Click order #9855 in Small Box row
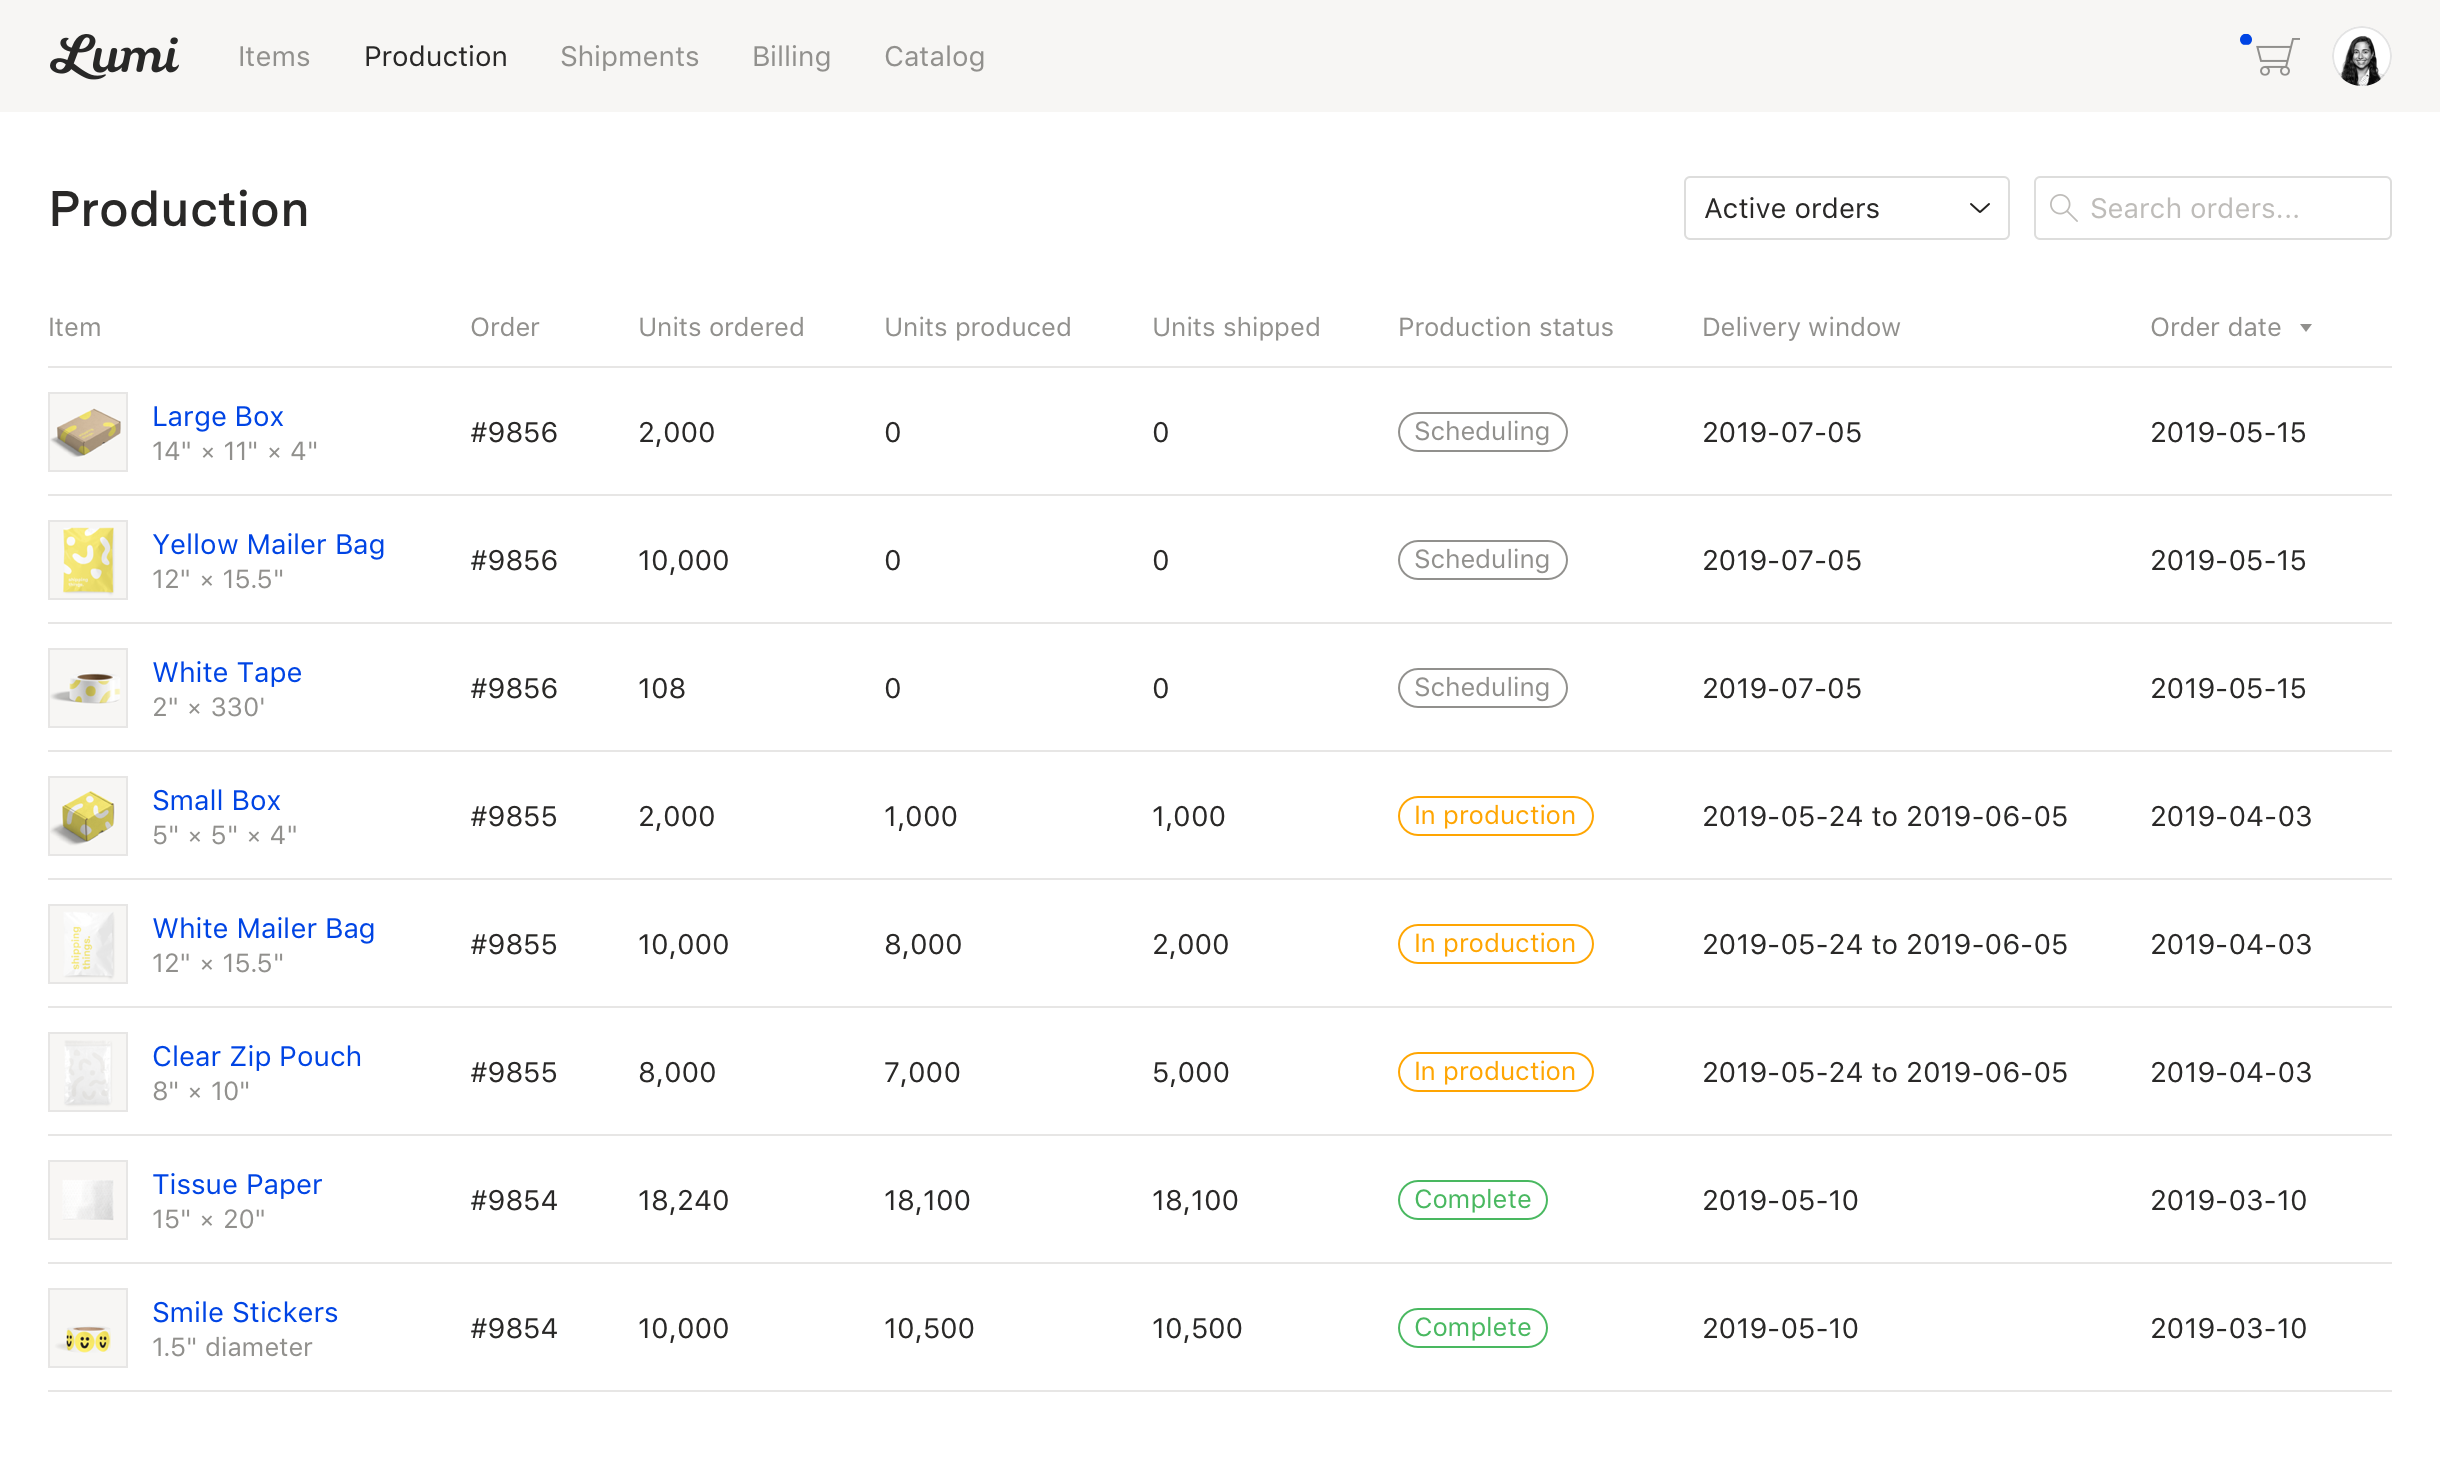 (x=514, y=816)
